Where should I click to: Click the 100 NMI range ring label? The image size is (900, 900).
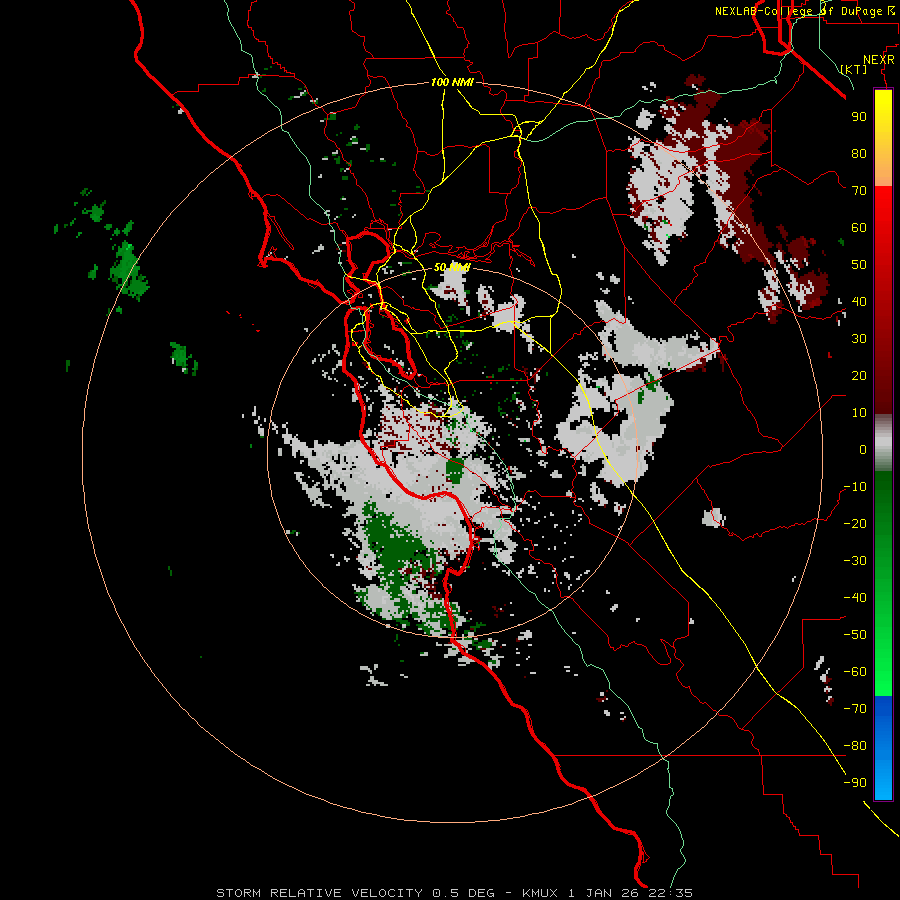pos(452,82)
